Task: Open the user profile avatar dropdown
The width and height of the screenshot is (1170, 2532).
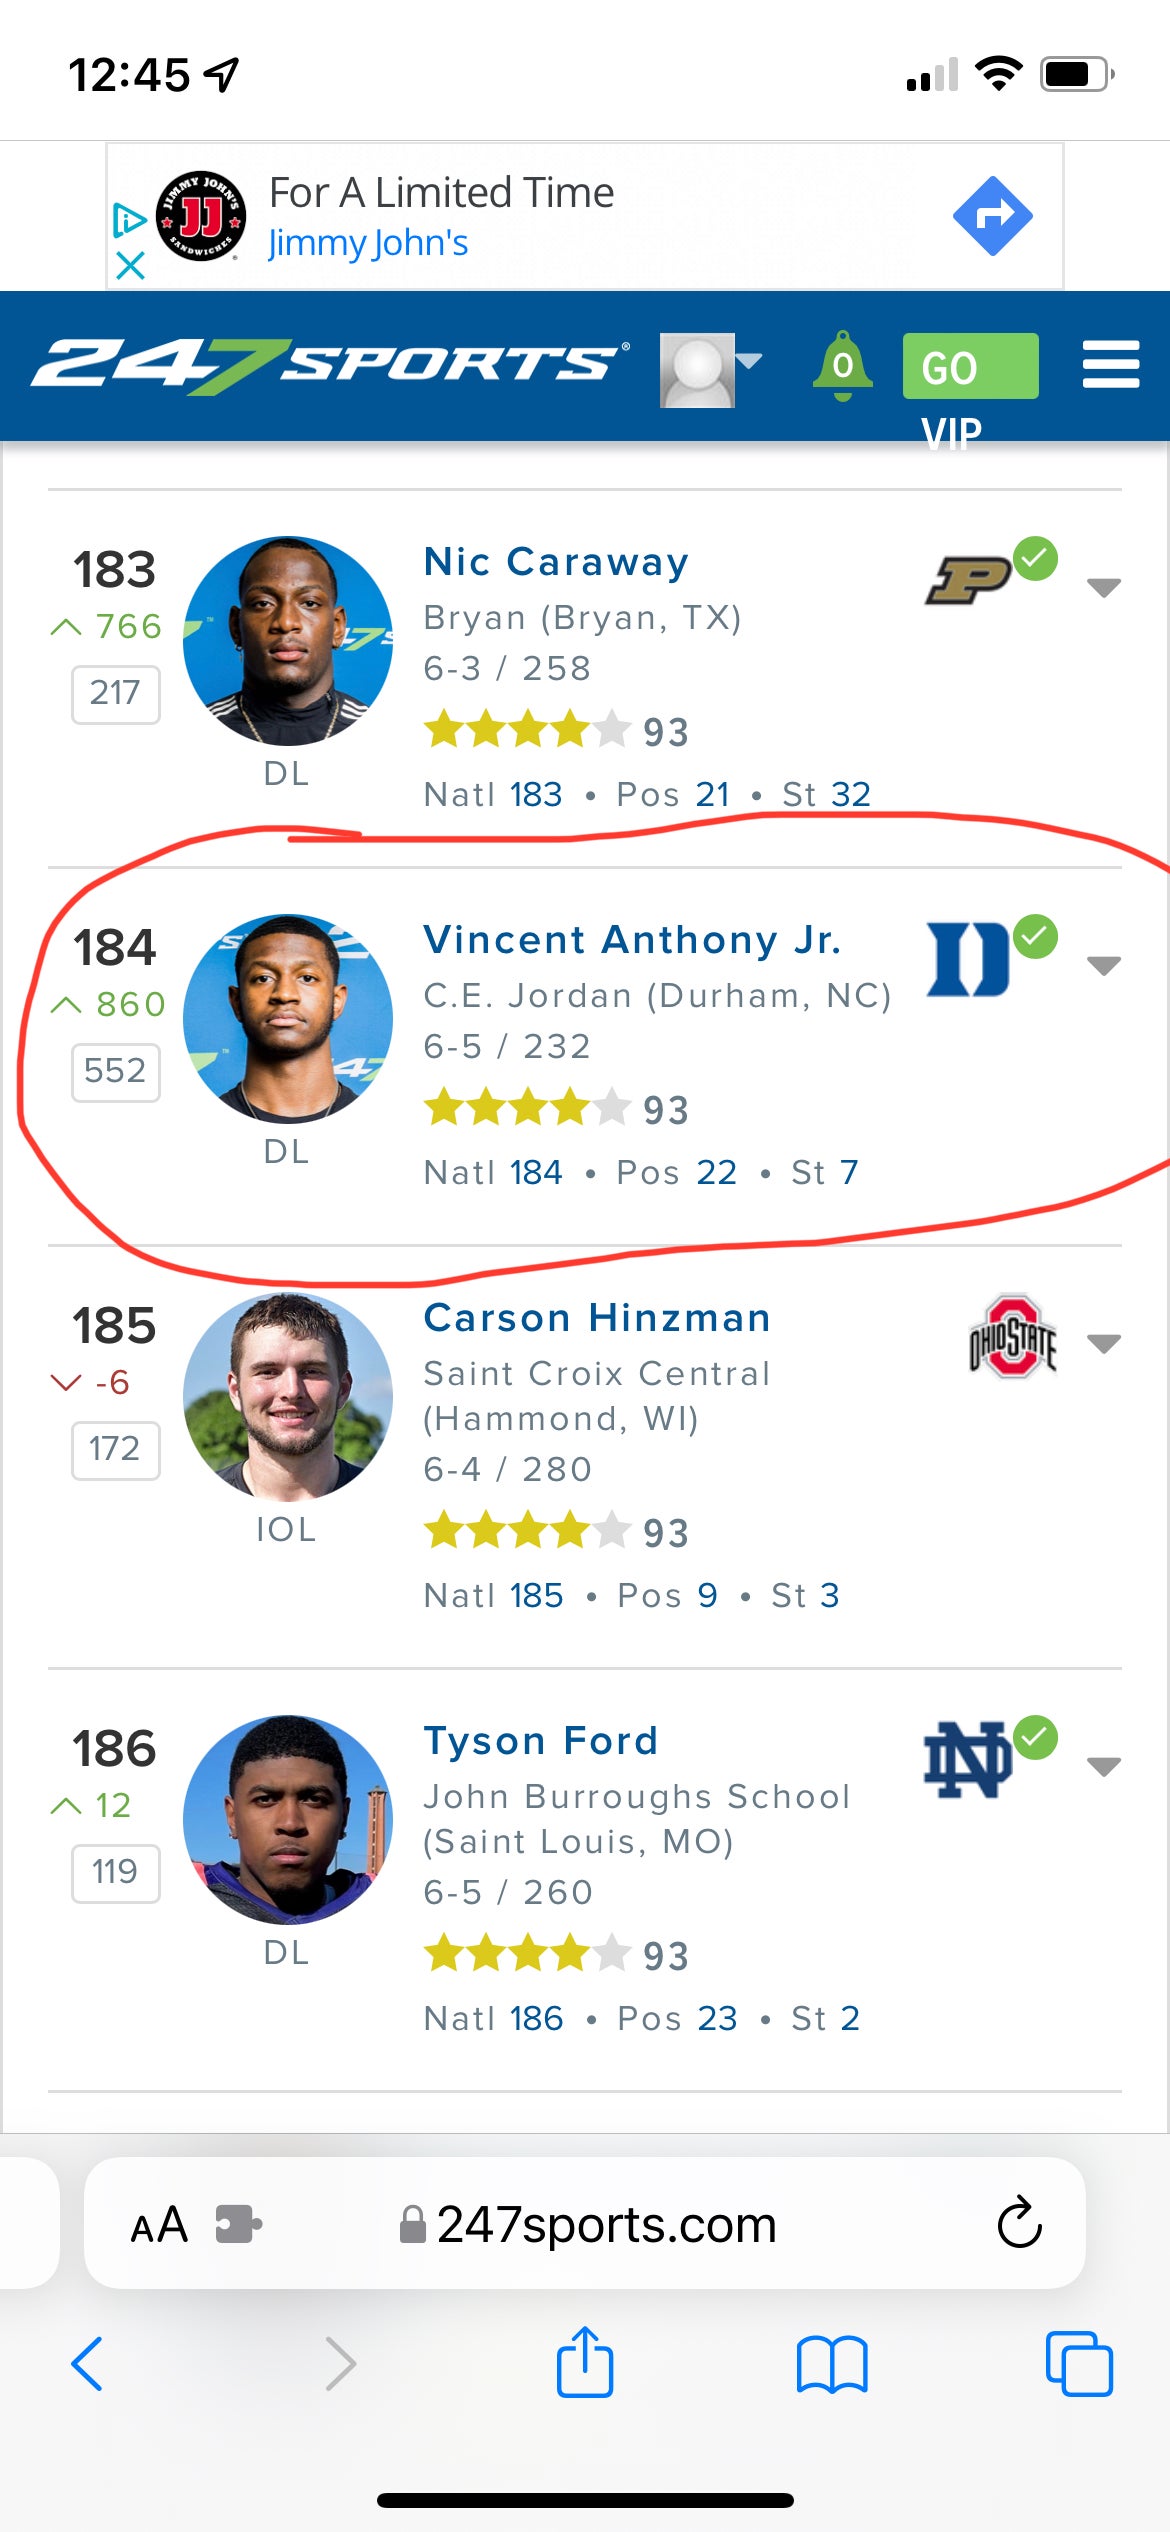Action: pyautogui.click(x=710, y=368)
